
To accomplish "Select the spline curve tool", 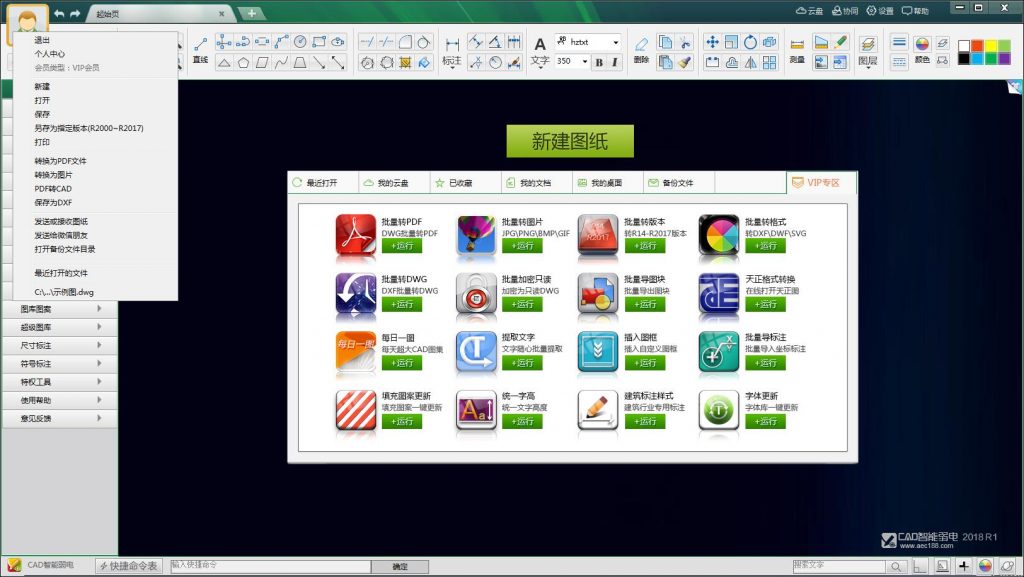I will [x=281, y=63].
